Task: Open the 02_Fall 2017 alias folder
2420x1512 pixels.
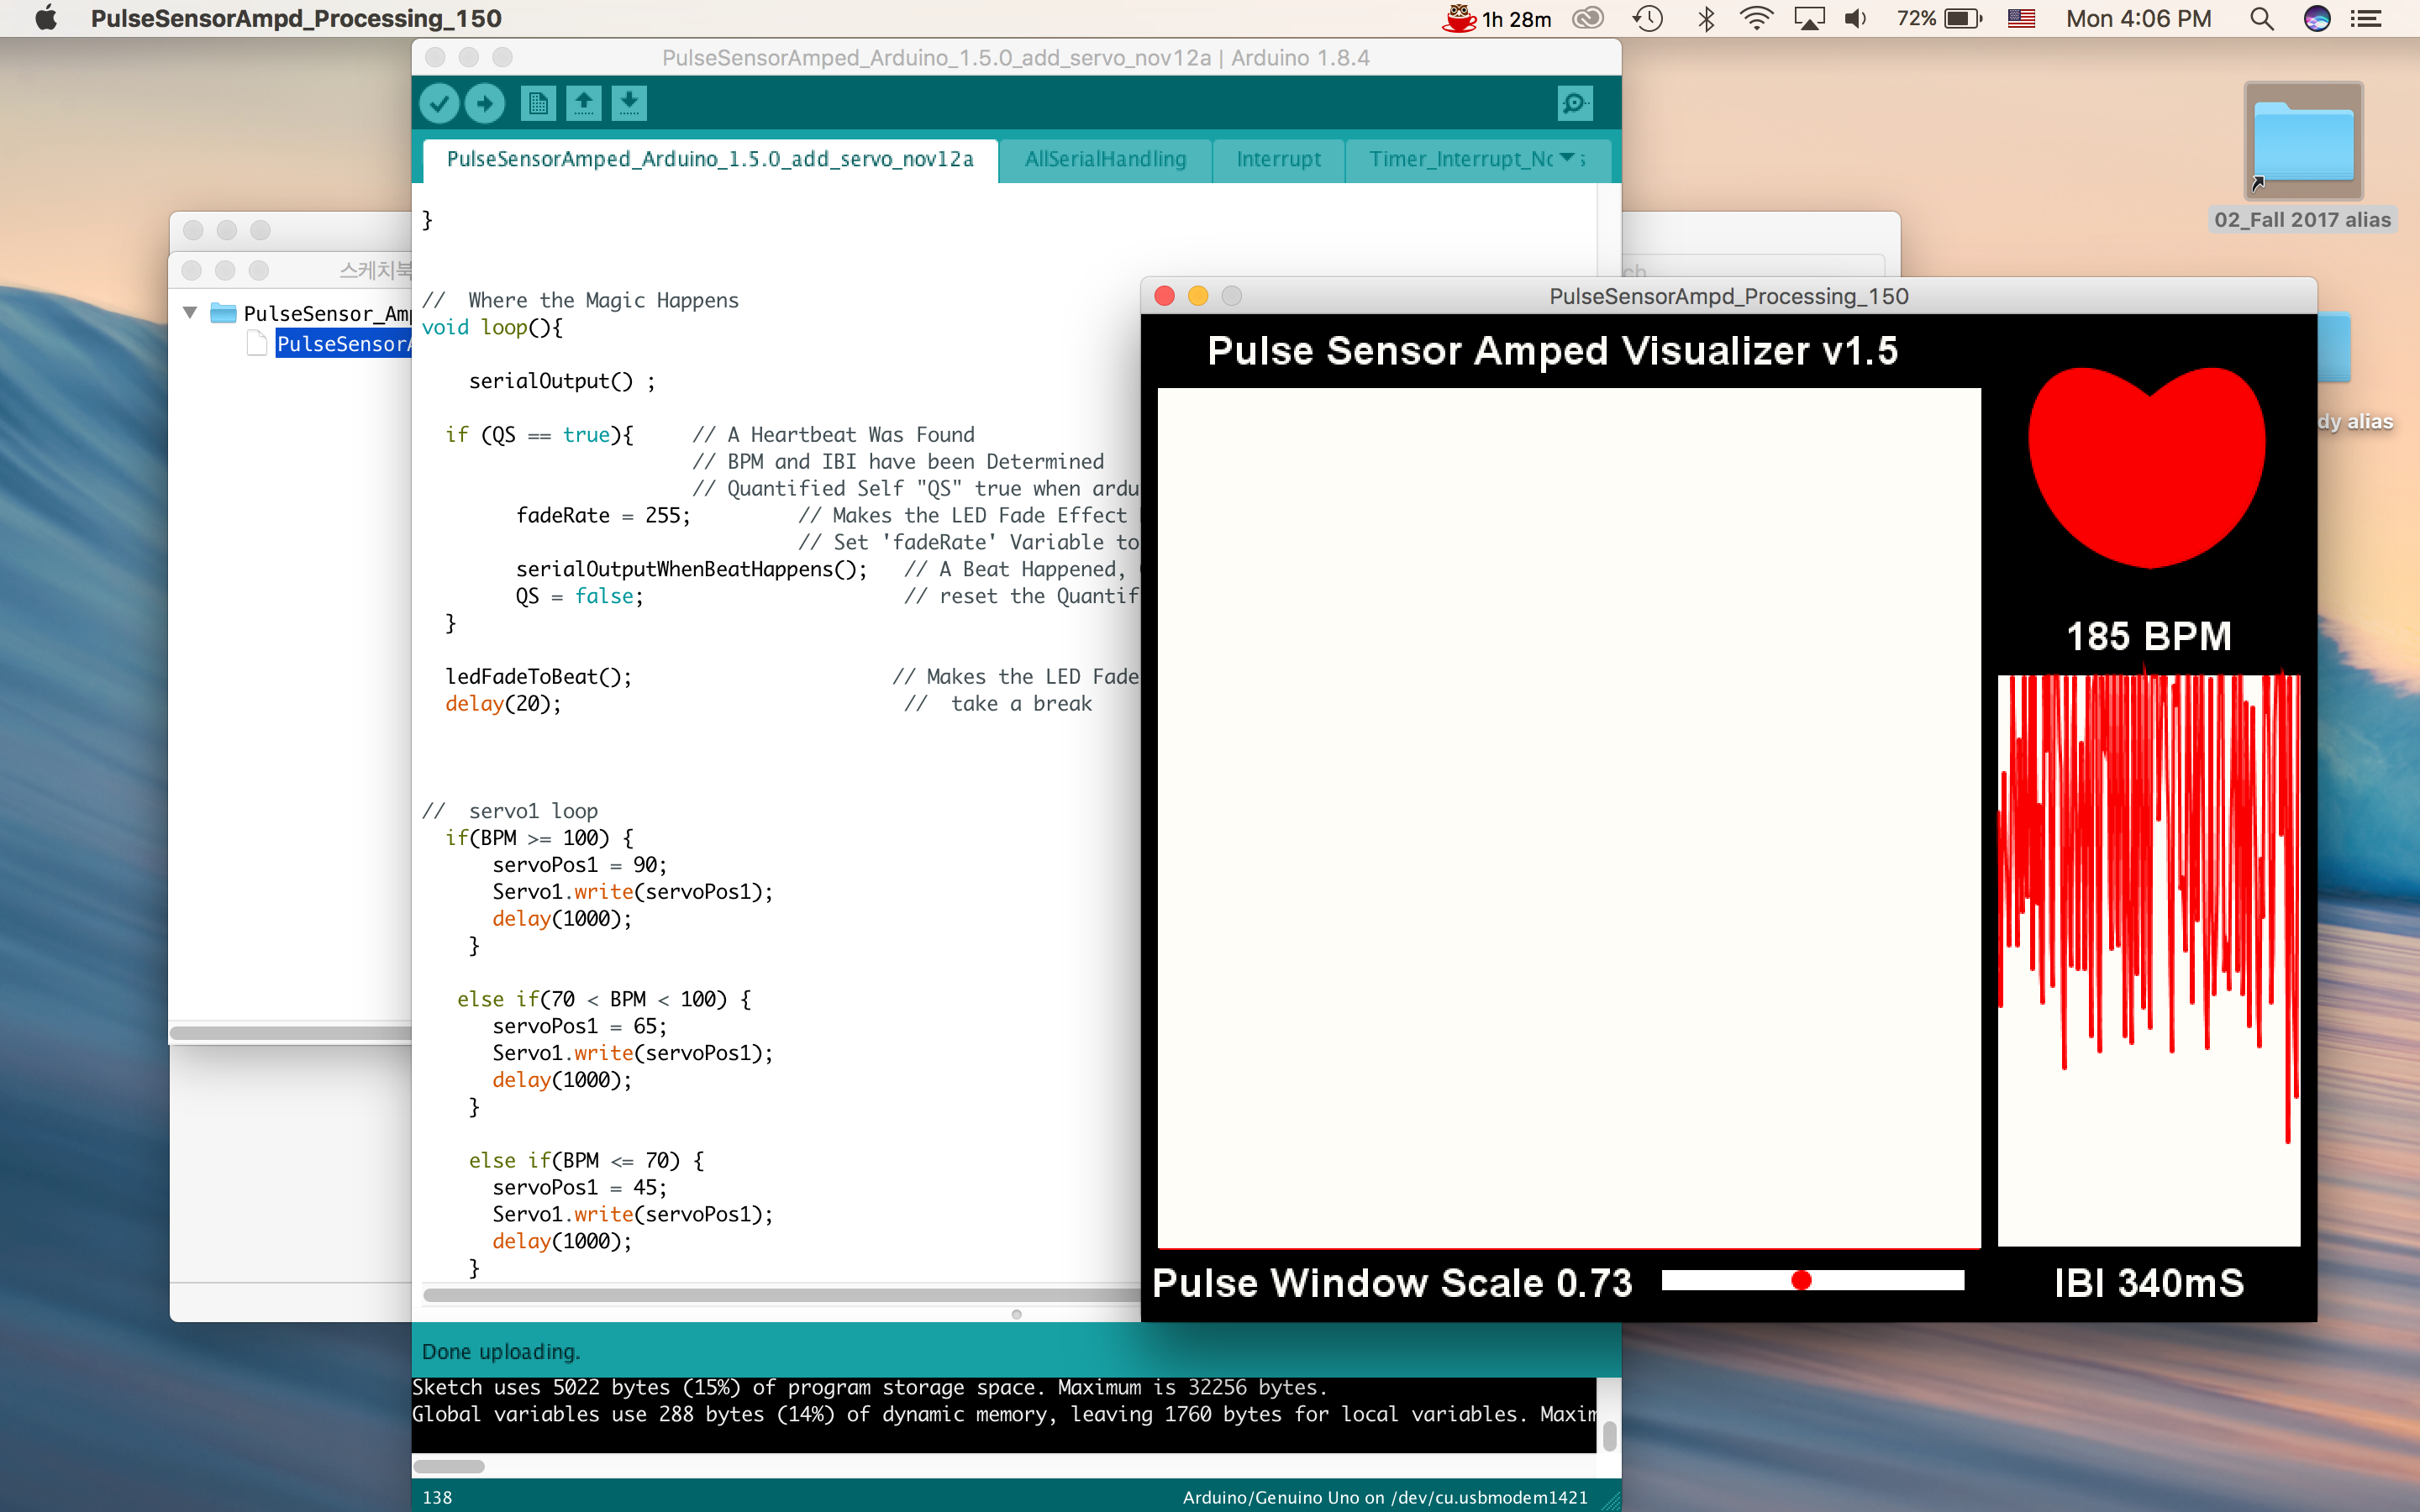Action: [x=2303, y=142]
